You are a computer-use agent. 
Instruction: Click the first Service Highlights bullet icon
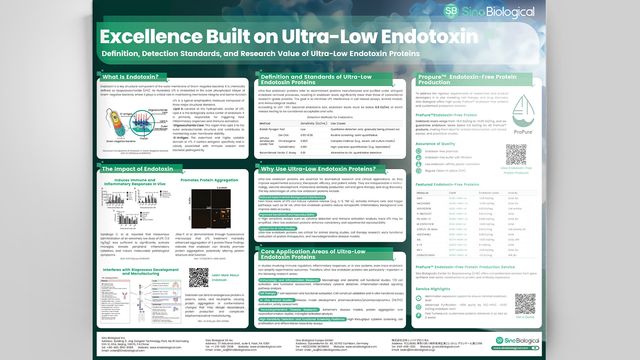pos(418,298)
